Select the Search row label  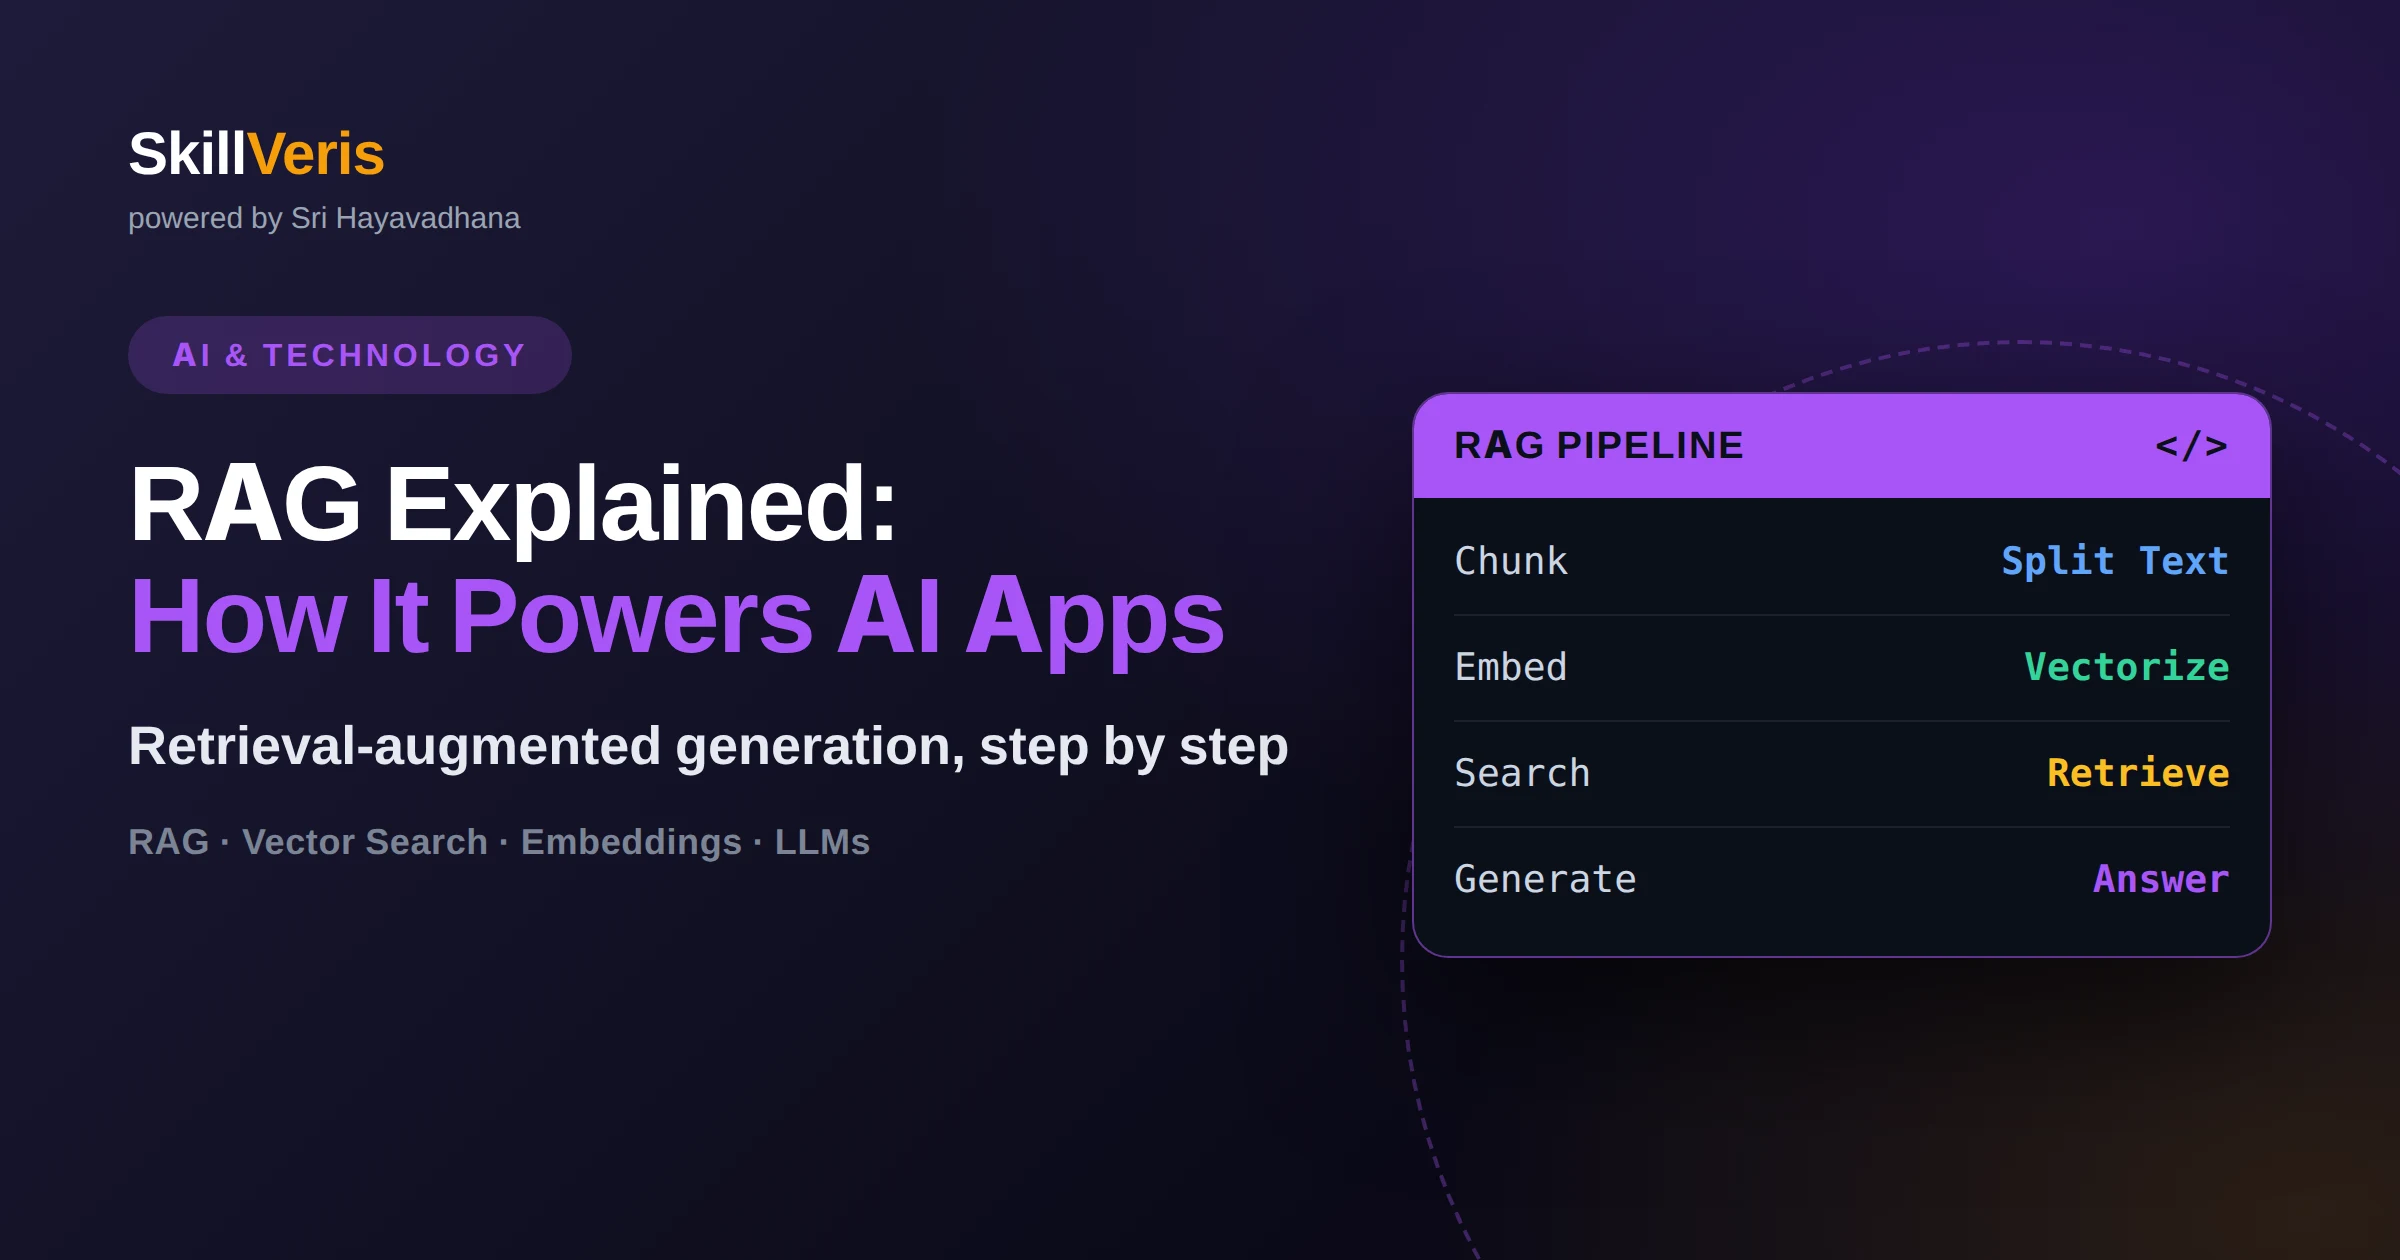(1522, 773)
